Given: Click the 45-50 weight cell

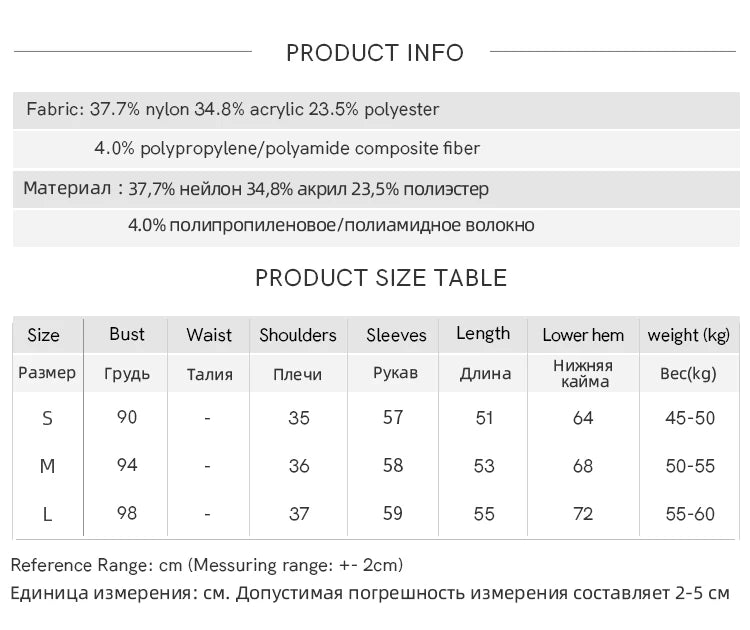Looking at the screenshot, I should [x=690, y=418].
